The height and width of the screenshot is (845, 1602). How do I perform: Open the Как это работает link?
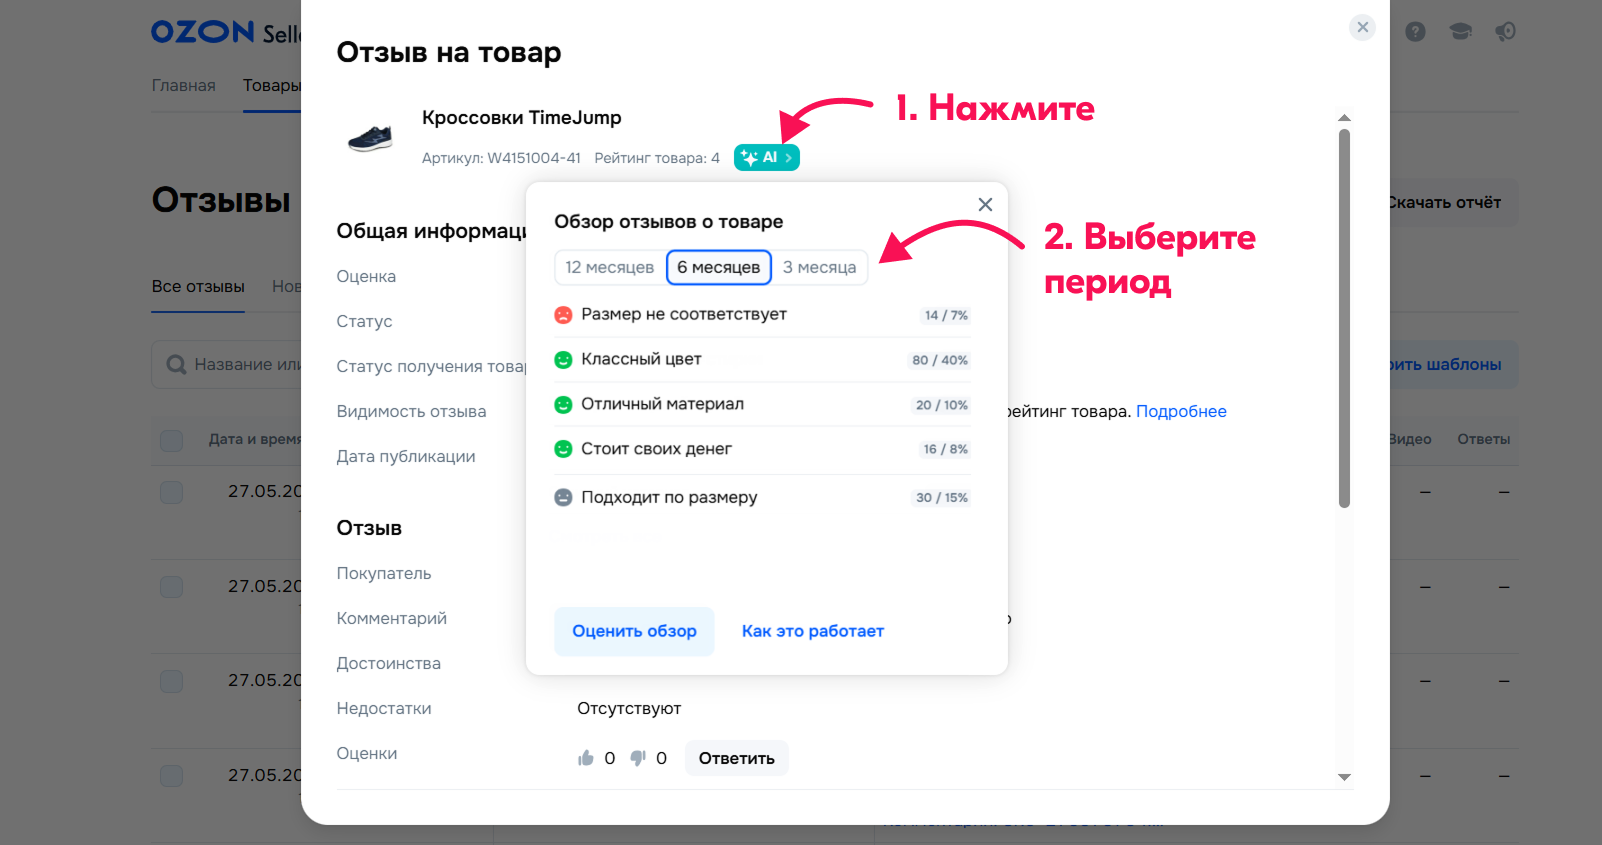(x=812, y=632)
